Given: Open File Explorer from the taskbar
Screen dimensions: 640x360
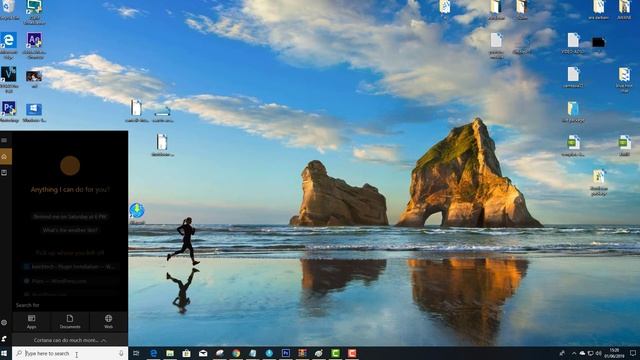Looking at the screenshot, I should tap(170, 353).
